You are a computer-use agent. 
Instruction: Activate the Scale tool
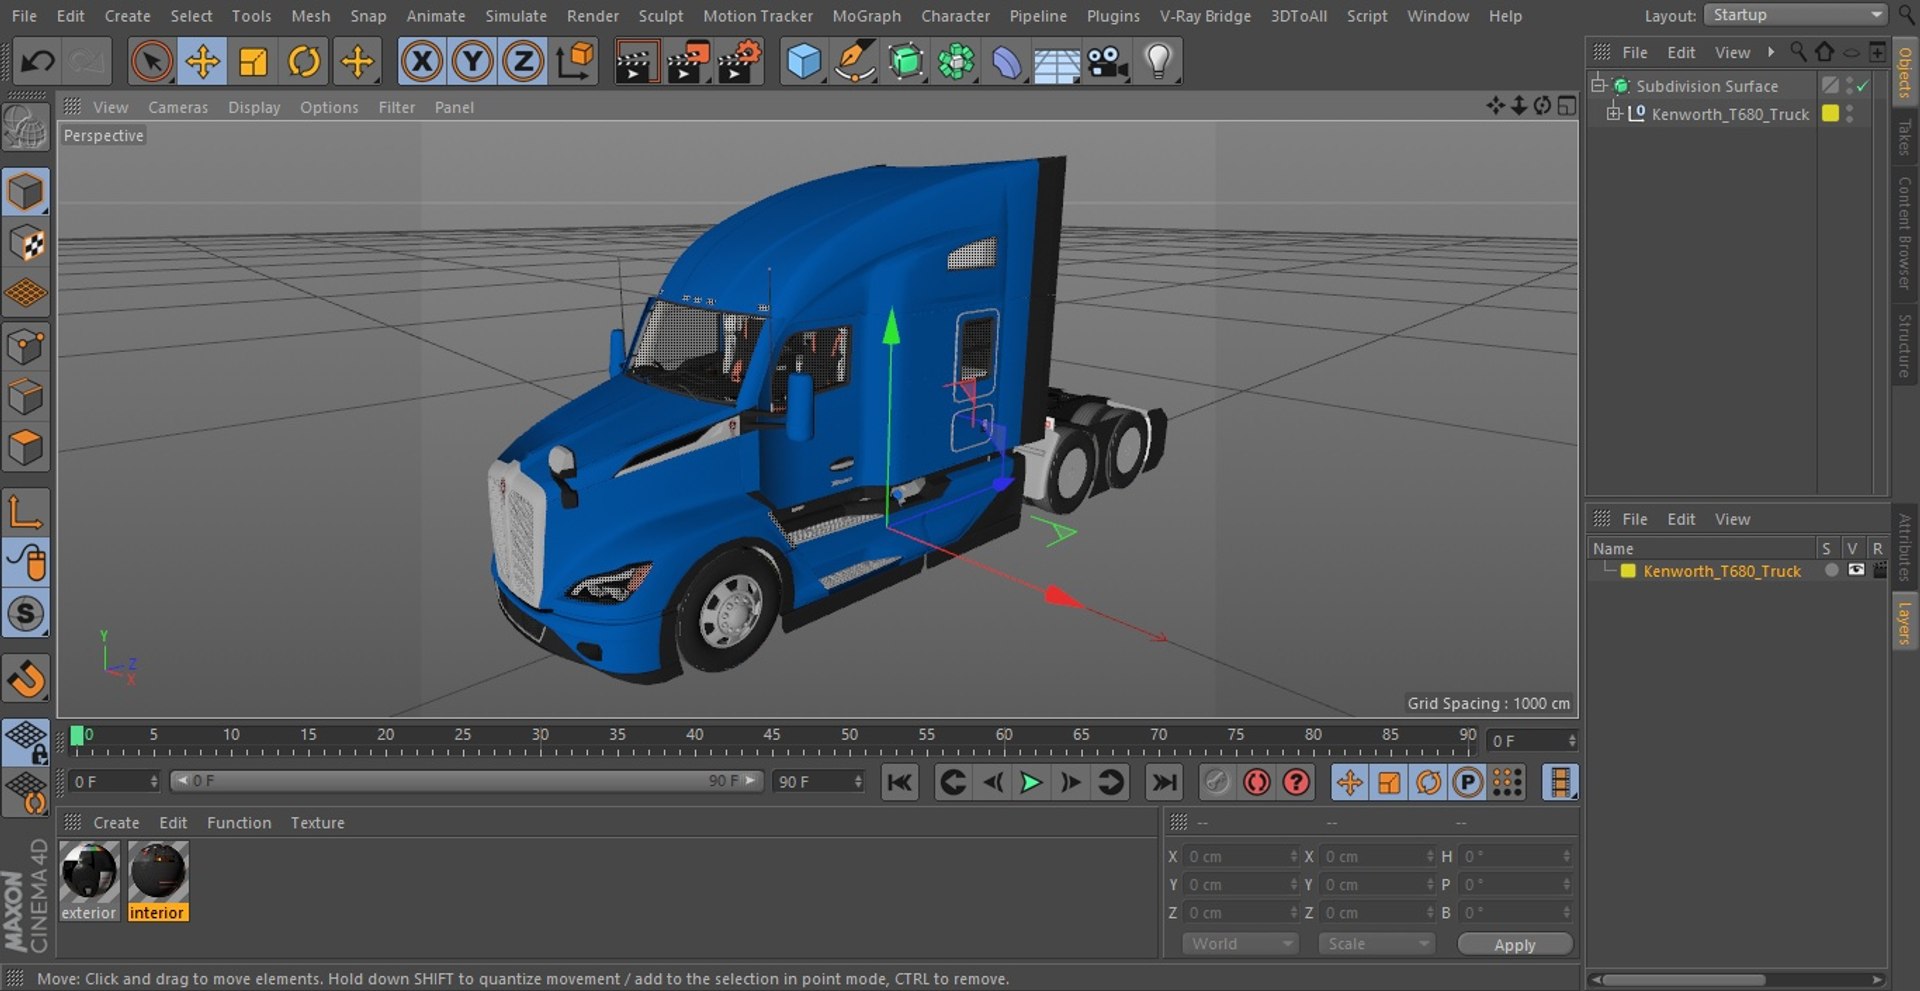253,62
